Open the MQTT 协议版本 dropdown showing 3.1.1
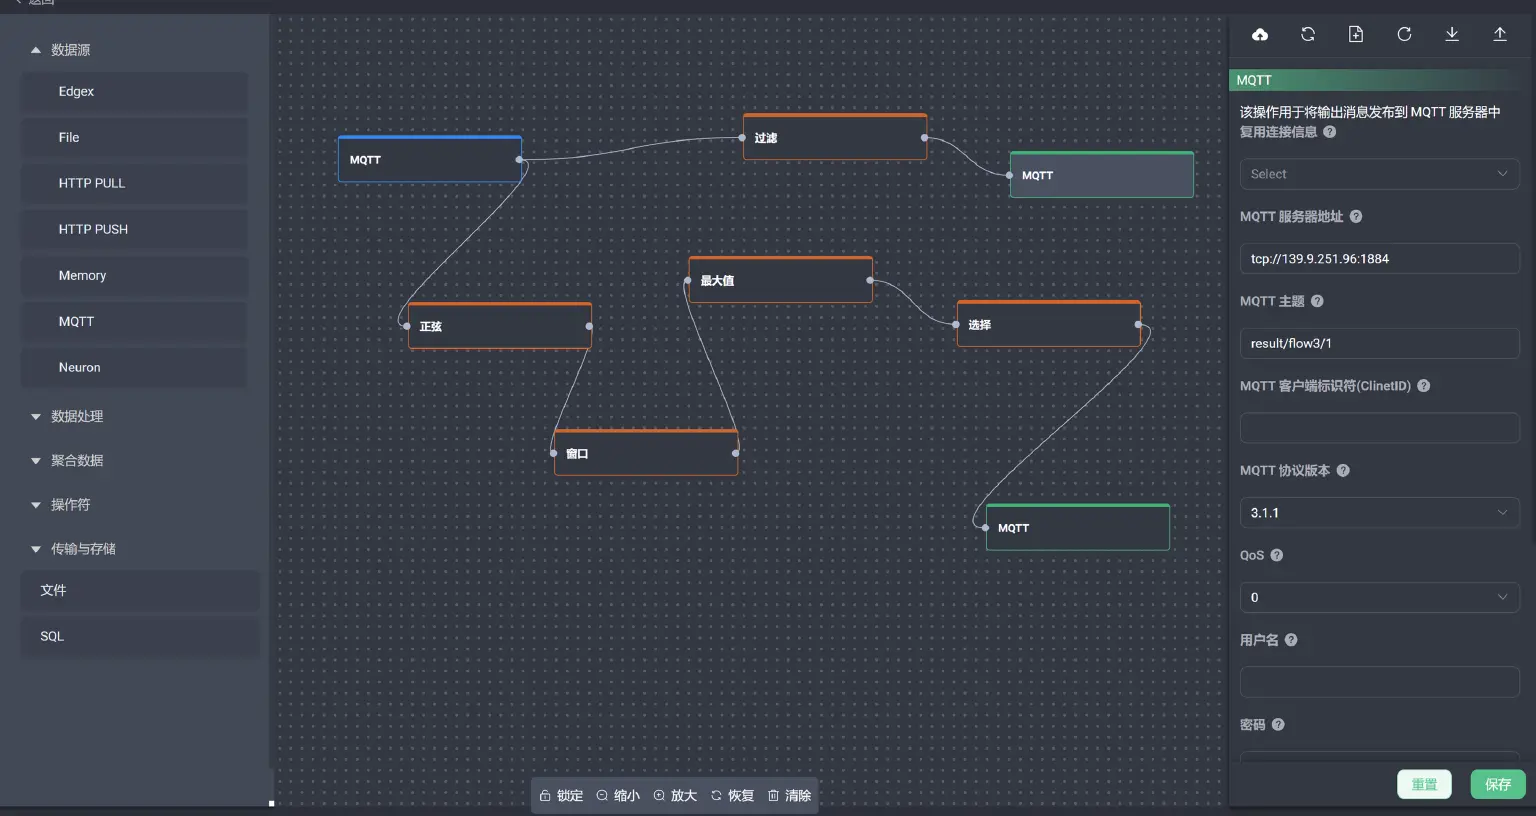Screen dimensions: 1536x816 1379,512
